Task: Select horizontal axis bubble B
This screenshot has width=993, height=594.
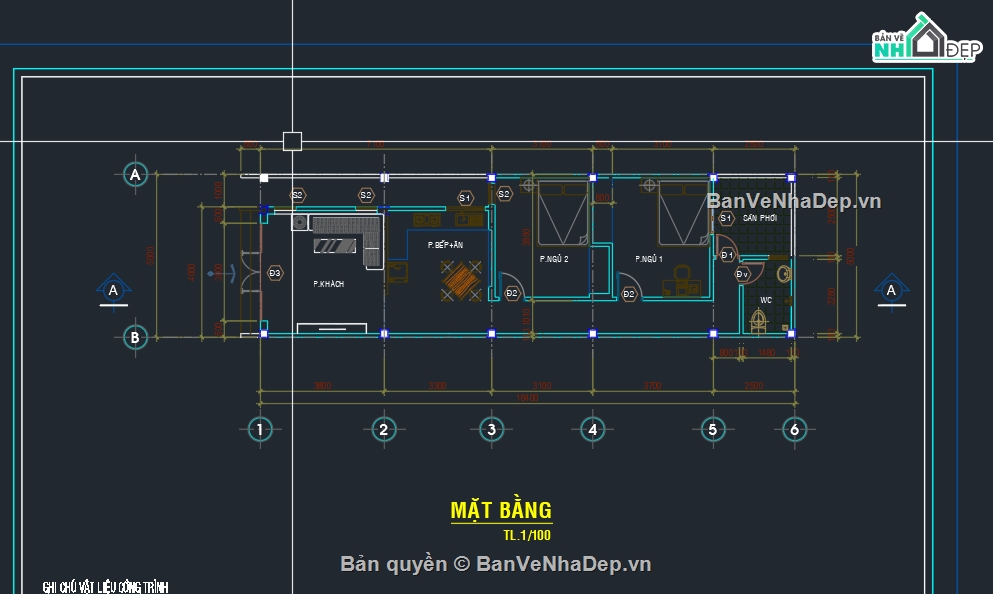Action: [x=135, y=337]
